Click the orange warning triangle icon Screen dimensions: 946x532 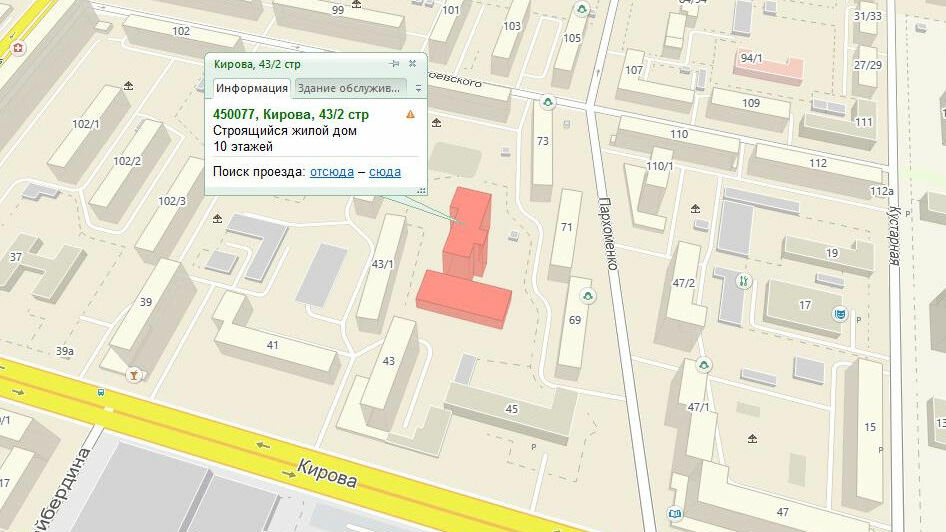[x=410, y=115]
